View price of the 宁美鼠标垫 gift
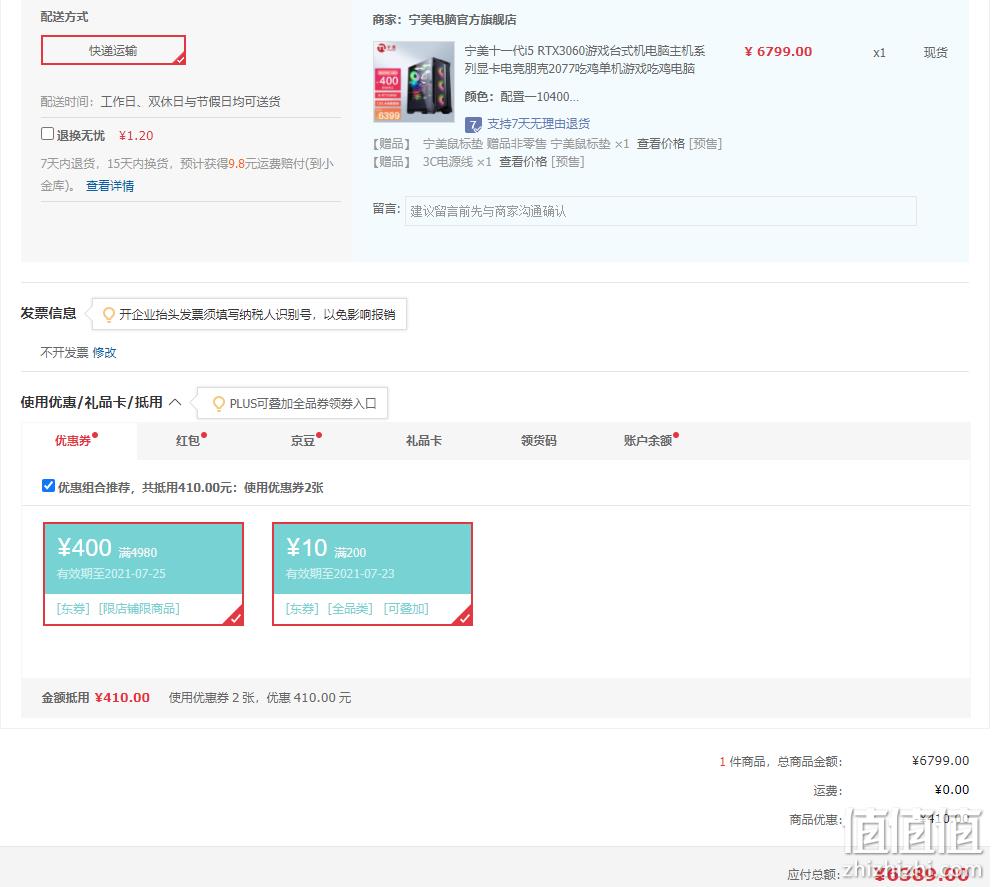The height and width of the screenshot is (887, 992). point(660,144)
